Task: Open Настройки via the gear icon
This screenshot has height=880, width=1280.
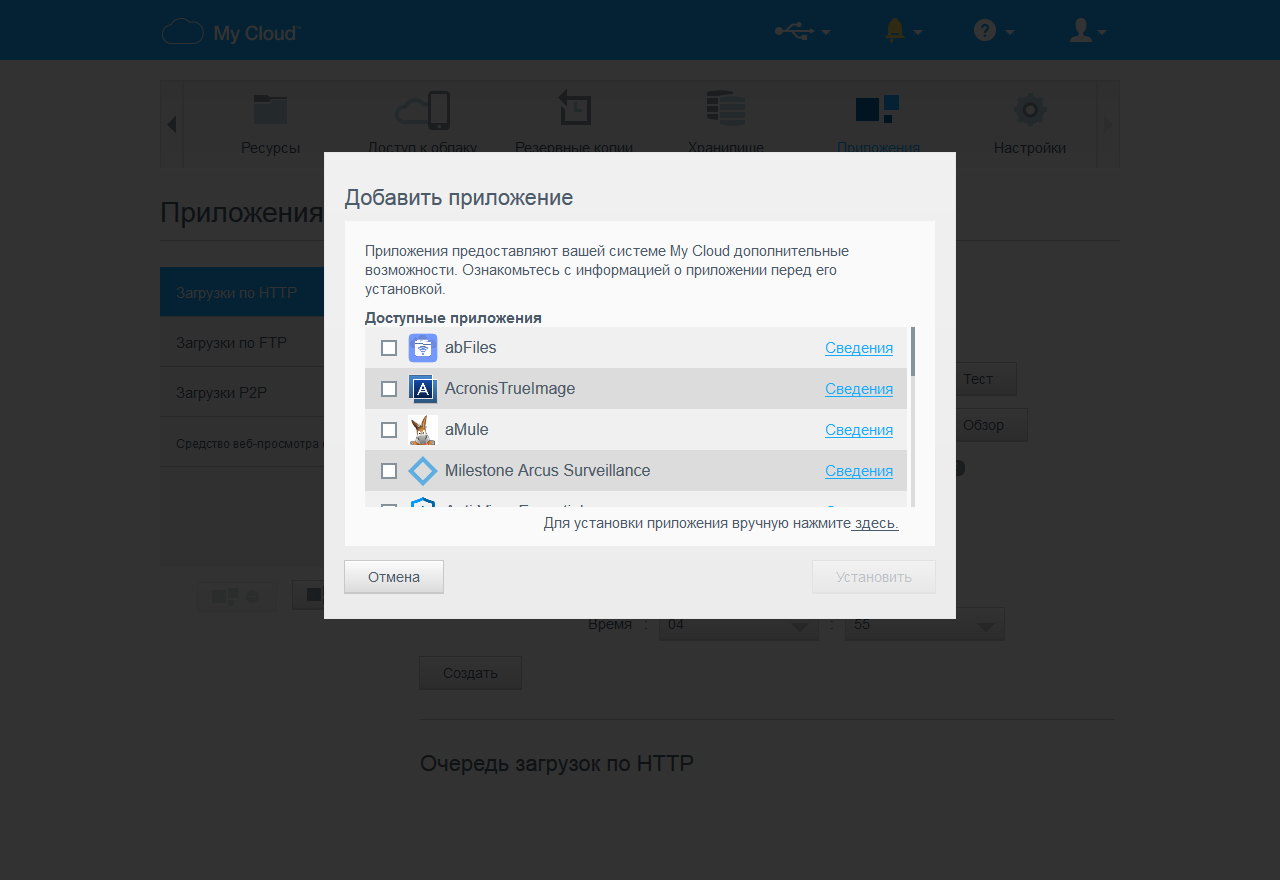Action: coord(1030,110)
